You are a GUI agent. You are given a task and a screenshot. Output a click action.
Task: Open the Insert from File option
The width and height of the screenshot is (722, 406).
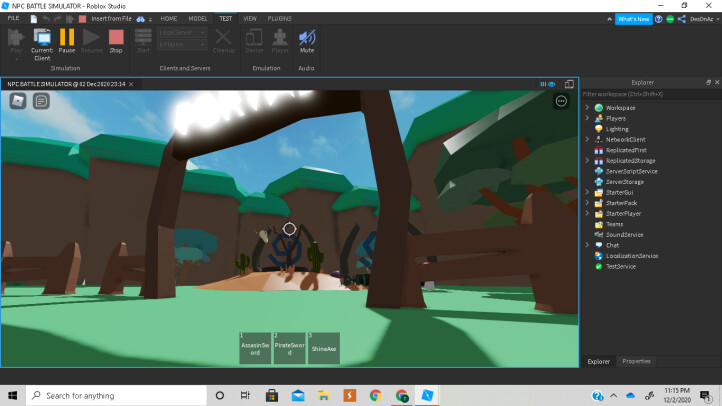point(111,19)
